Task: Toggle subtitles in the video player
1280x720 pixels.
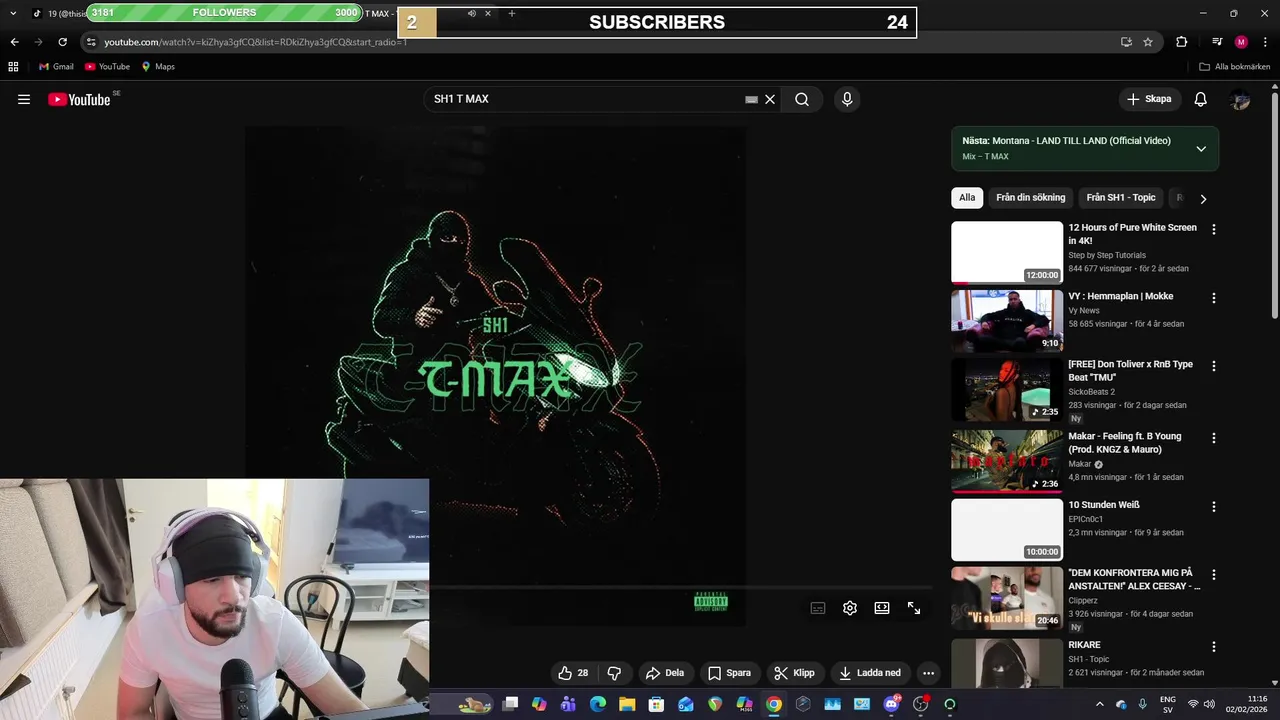Action: click(818, 608)
